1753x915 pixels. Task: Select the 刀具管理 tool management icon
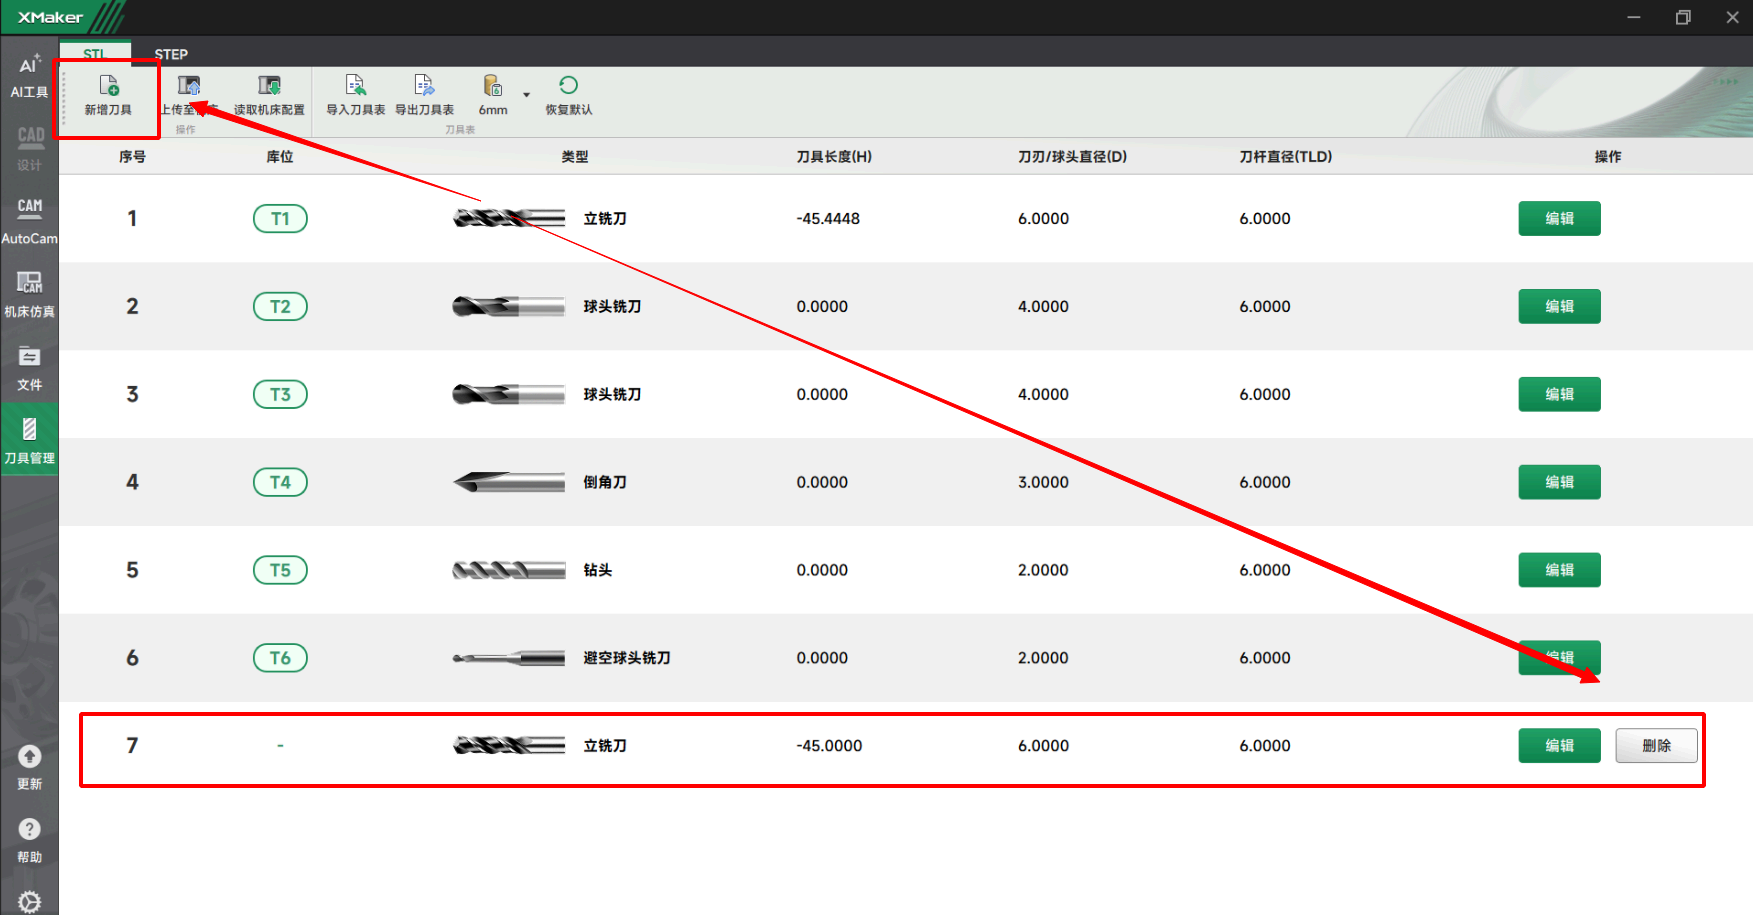tap(30, 430)
